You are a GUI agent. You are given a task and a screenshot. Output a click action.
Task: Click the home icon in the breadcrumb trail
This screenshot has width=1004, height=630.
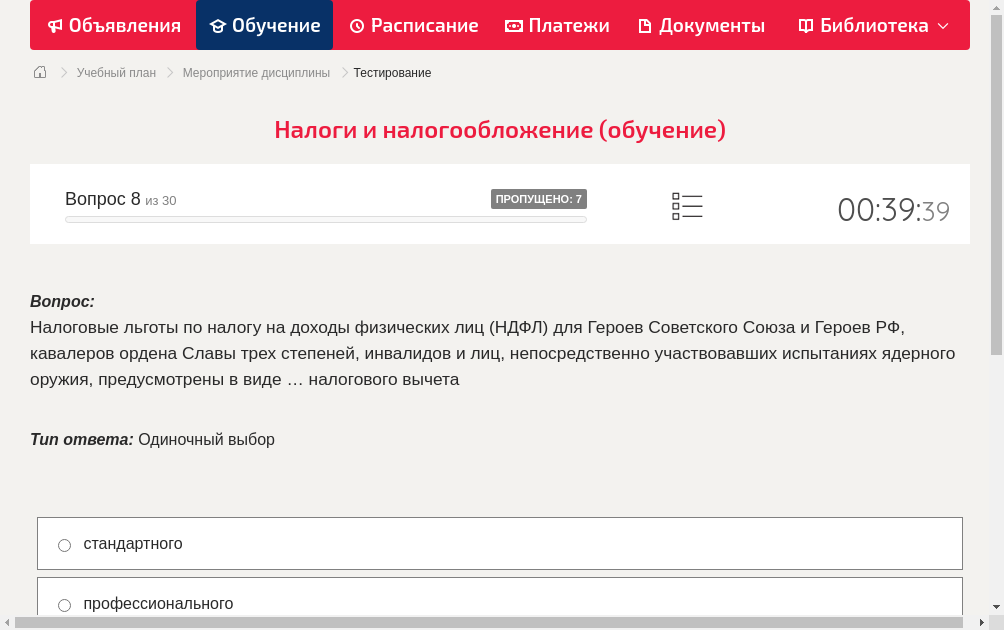pyautogui.click(x=40, y=72)
